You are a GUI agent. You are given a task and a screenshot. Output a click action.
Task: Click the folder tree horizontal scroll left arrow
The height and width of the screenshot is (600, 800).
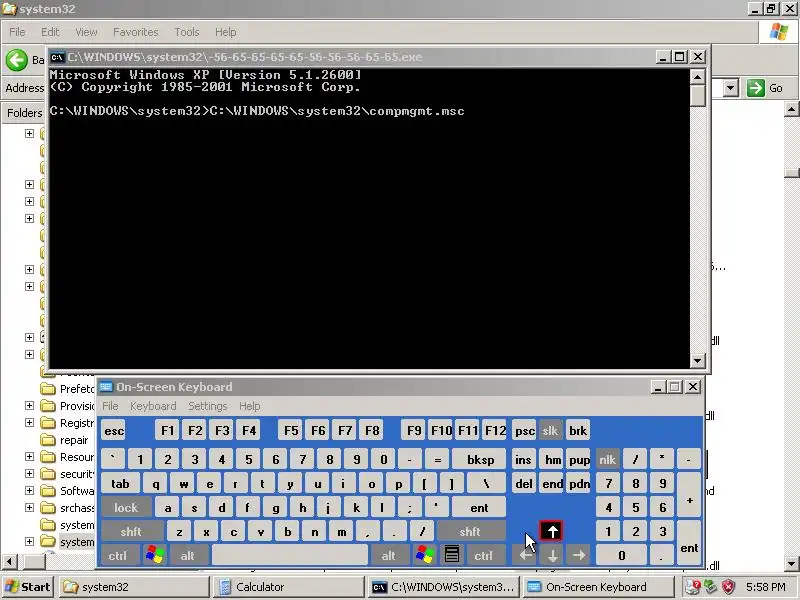8,563
